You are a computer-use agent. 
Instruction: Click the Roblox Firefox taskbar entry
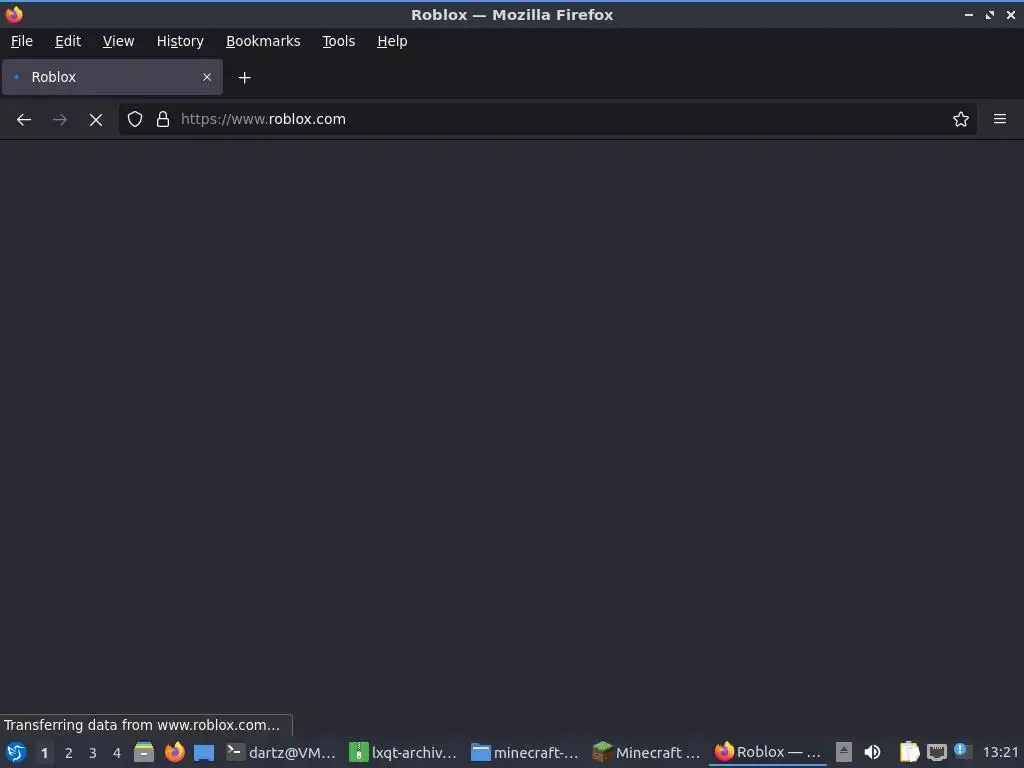click(x=767, y=752)
